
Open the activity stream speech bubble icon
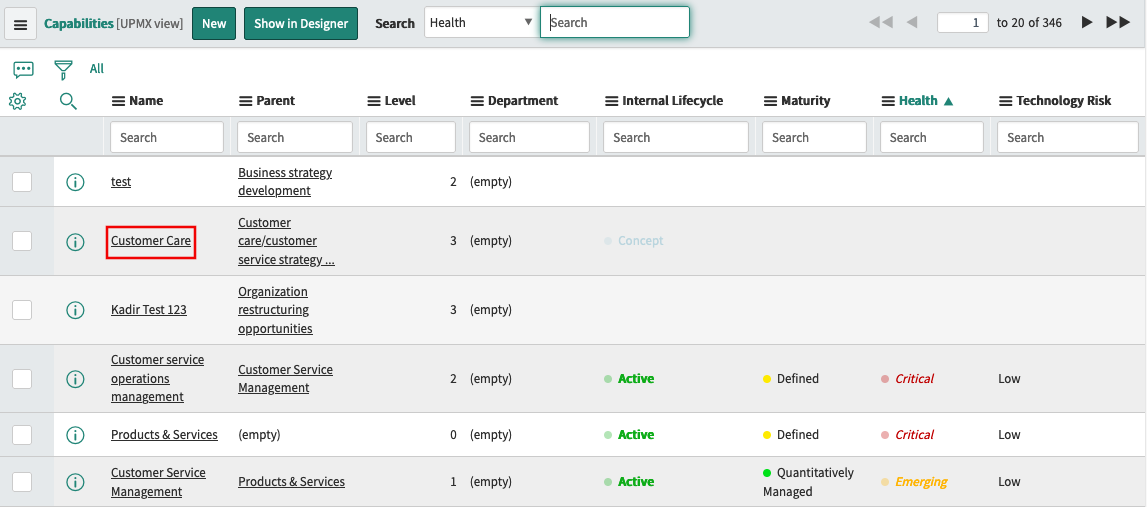pos(23,69)
